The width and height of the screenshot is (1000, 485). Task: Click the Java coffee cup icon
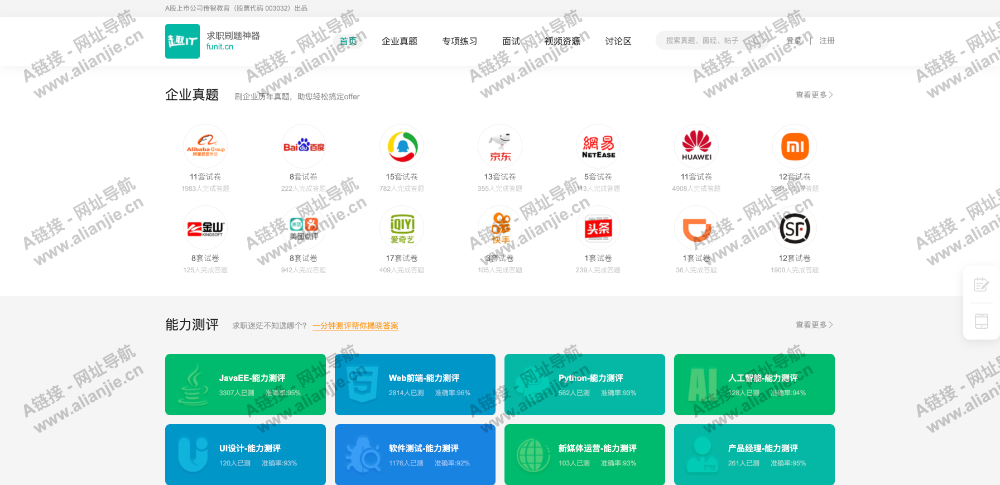(x=192, y=385)
